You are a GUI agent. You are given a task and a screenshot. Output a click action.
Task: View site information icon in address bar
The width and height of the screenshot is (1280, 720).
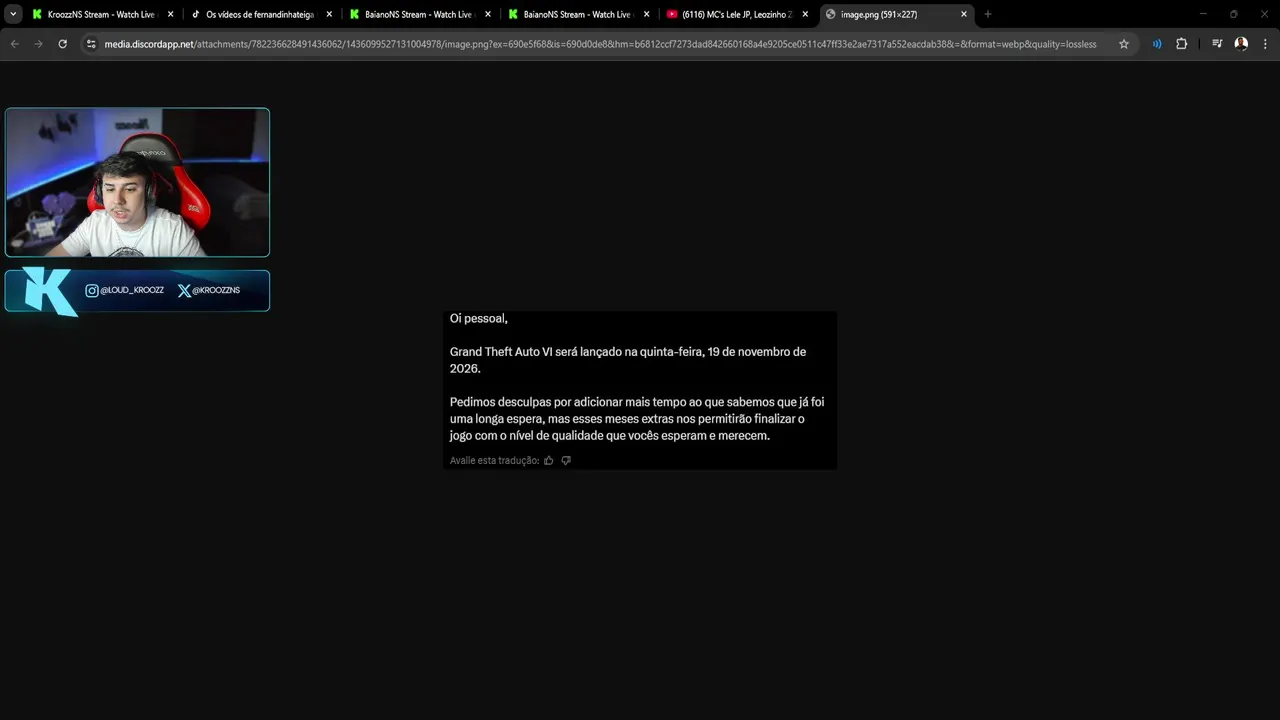pos(91,44)
